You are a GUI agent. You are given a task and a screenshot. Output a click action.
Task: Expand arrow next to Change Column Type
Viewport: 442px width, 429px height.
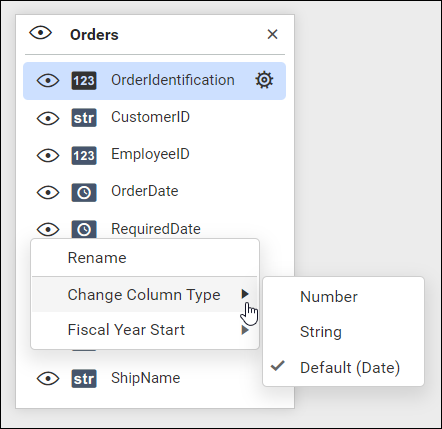(245, 294)
